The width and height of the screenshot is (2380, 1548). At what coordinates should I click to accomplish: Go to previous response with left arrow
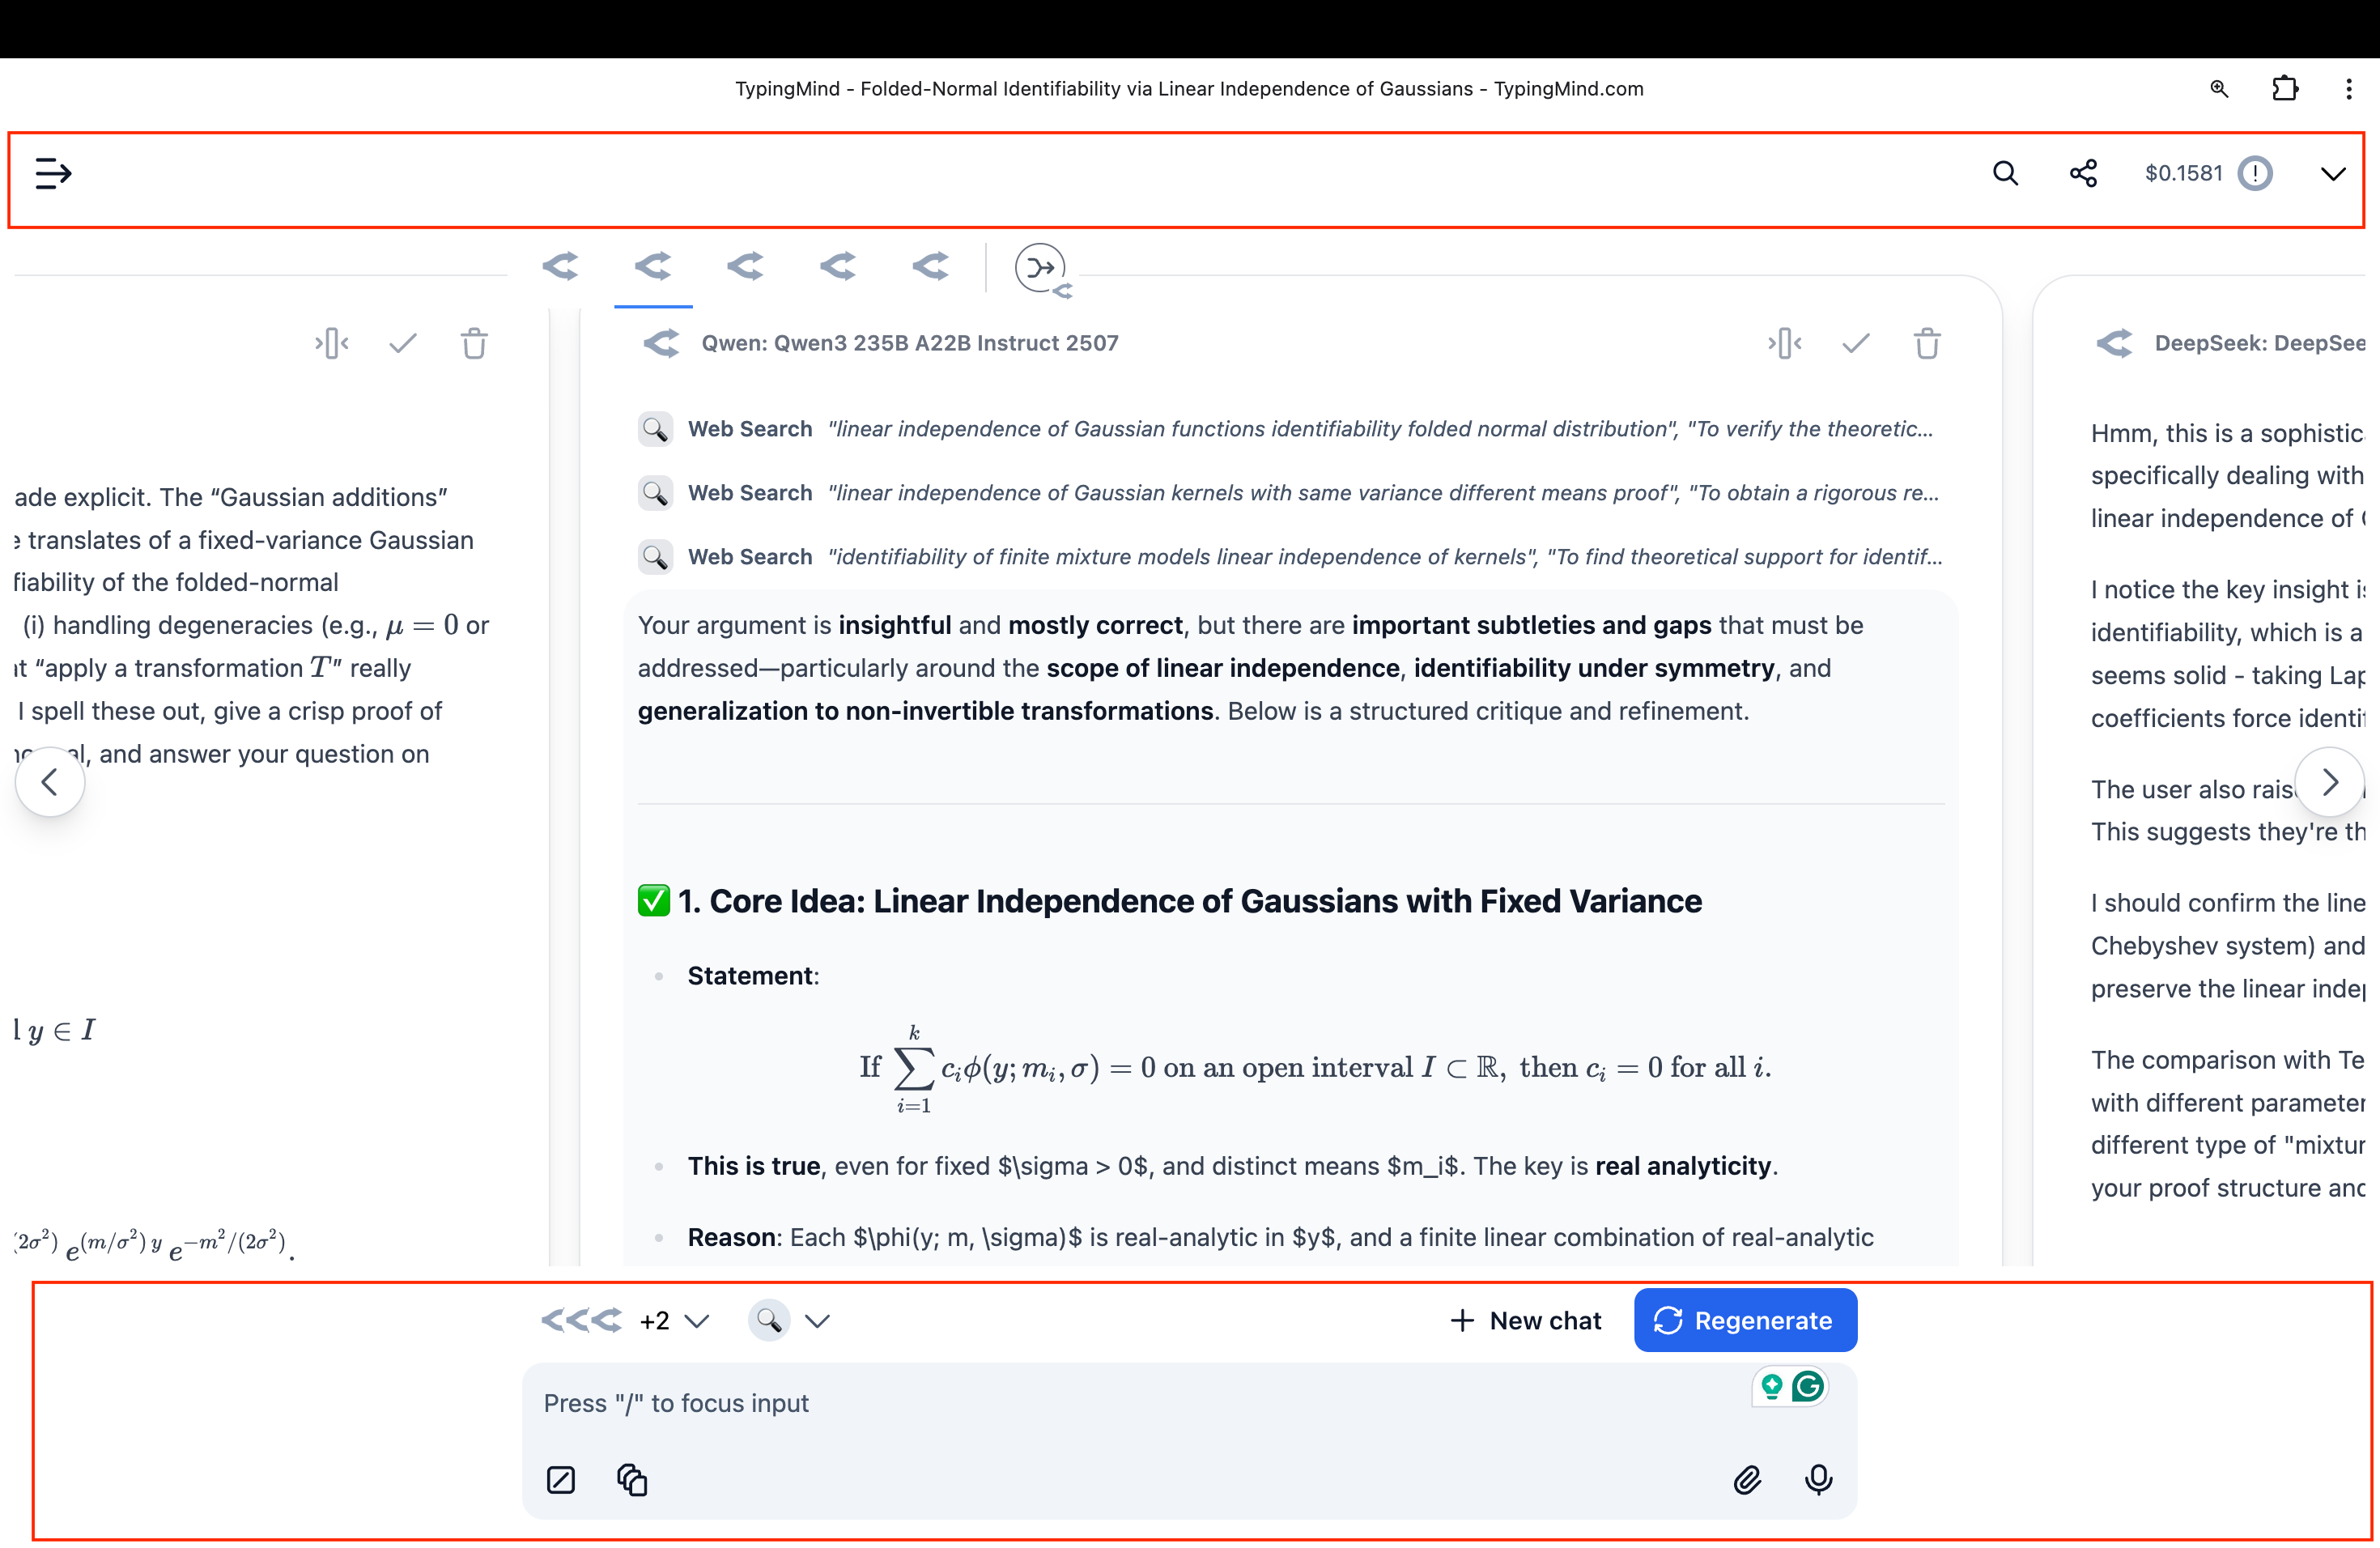50,782
